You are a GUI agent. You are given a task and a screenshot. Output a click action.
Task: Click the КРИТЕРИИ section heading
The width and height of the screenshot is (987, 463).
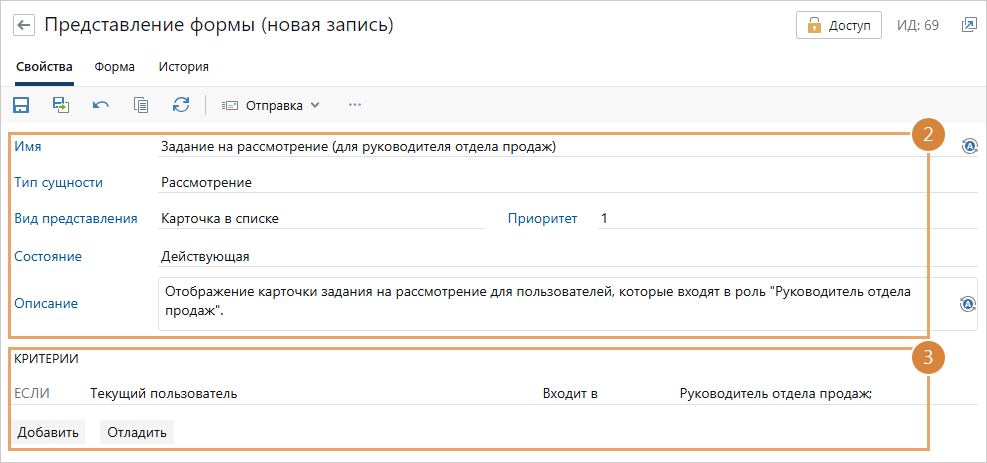(46, 359)
